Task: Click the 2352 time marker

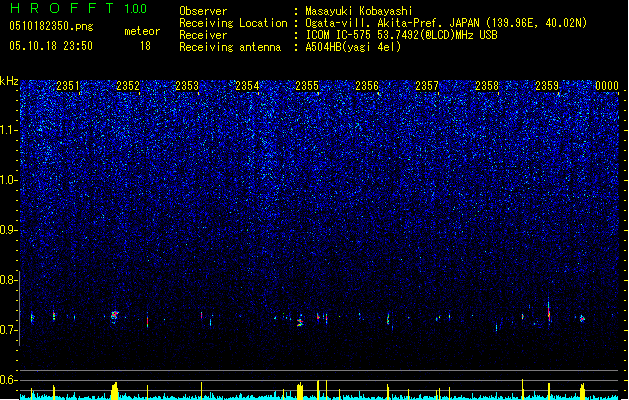Action: 128,86
